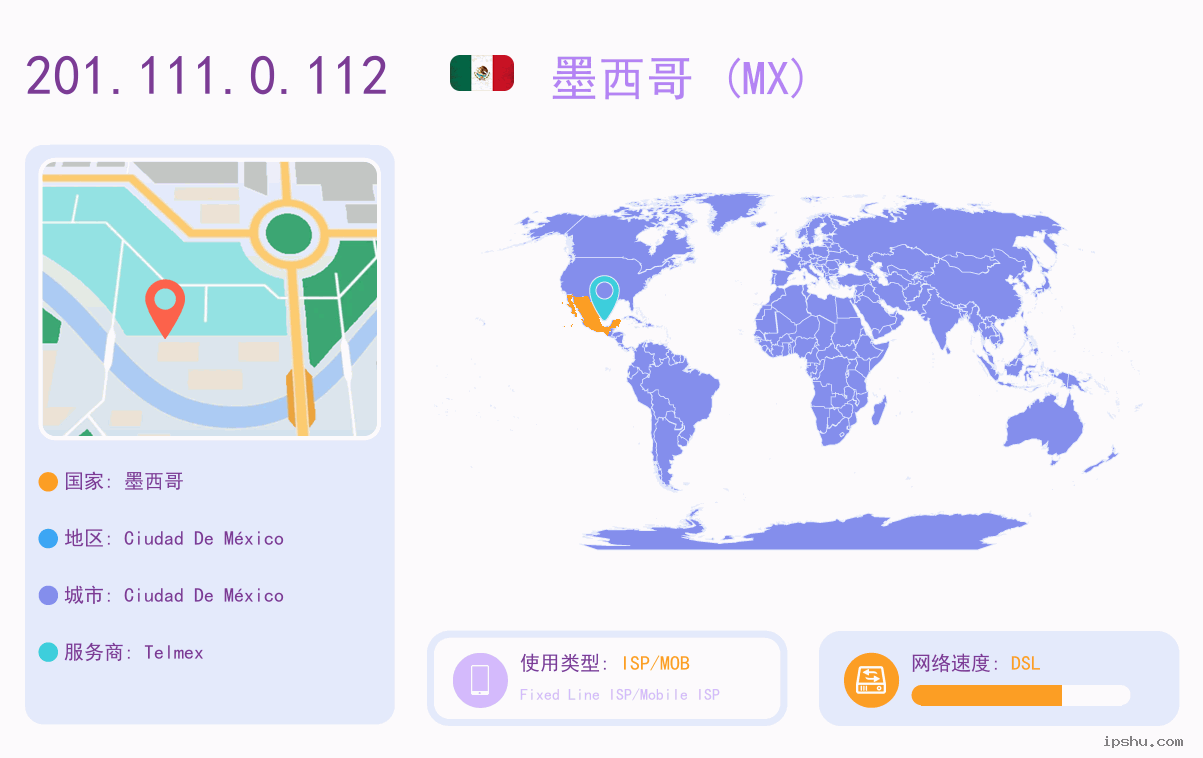Click the 国家: 墨西哥 text

[x=124, y=482]
